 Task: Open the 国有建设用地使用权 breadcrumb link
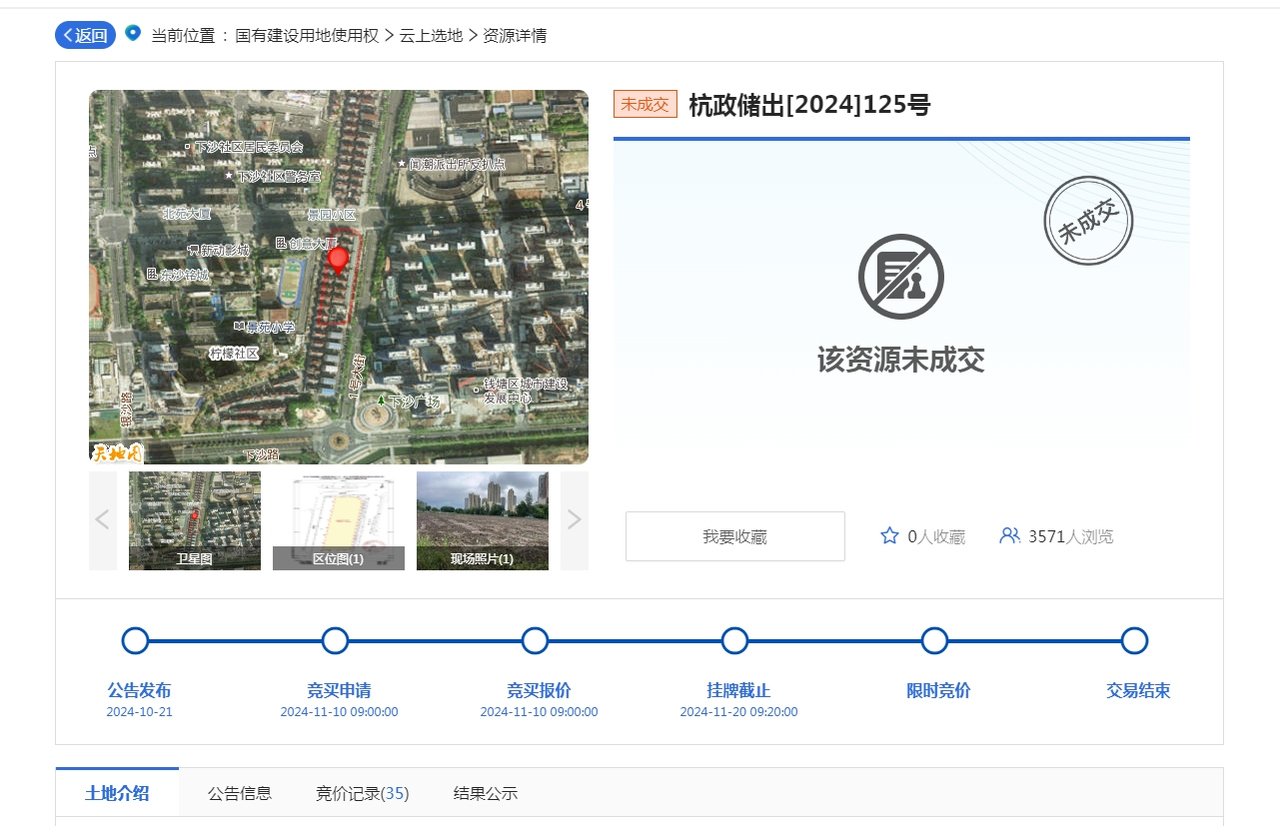point(307,35)
